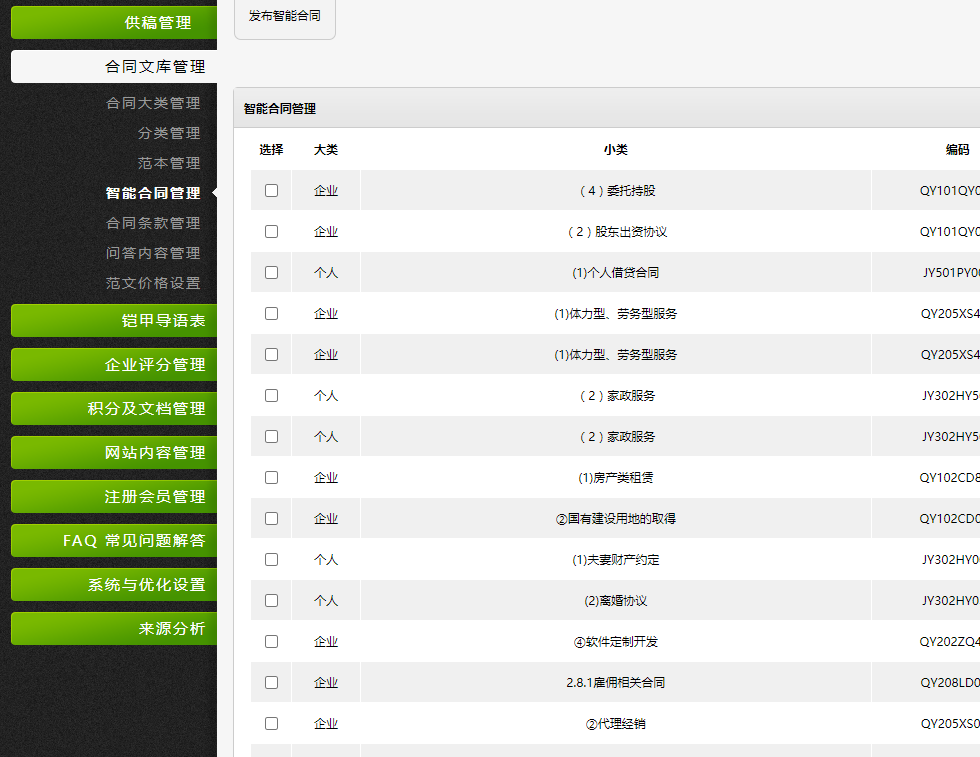
Task: Check the box for (1)夫妻财产约定 row
Action: point(271,559)
